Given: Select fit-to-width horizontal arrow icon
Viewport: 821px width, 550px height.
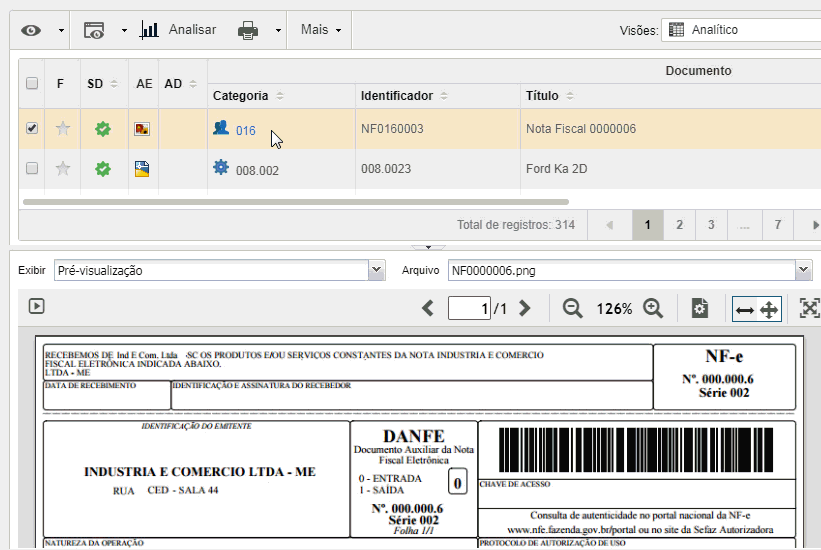Looking at the screenshot, I should click(x=745, y=310).
